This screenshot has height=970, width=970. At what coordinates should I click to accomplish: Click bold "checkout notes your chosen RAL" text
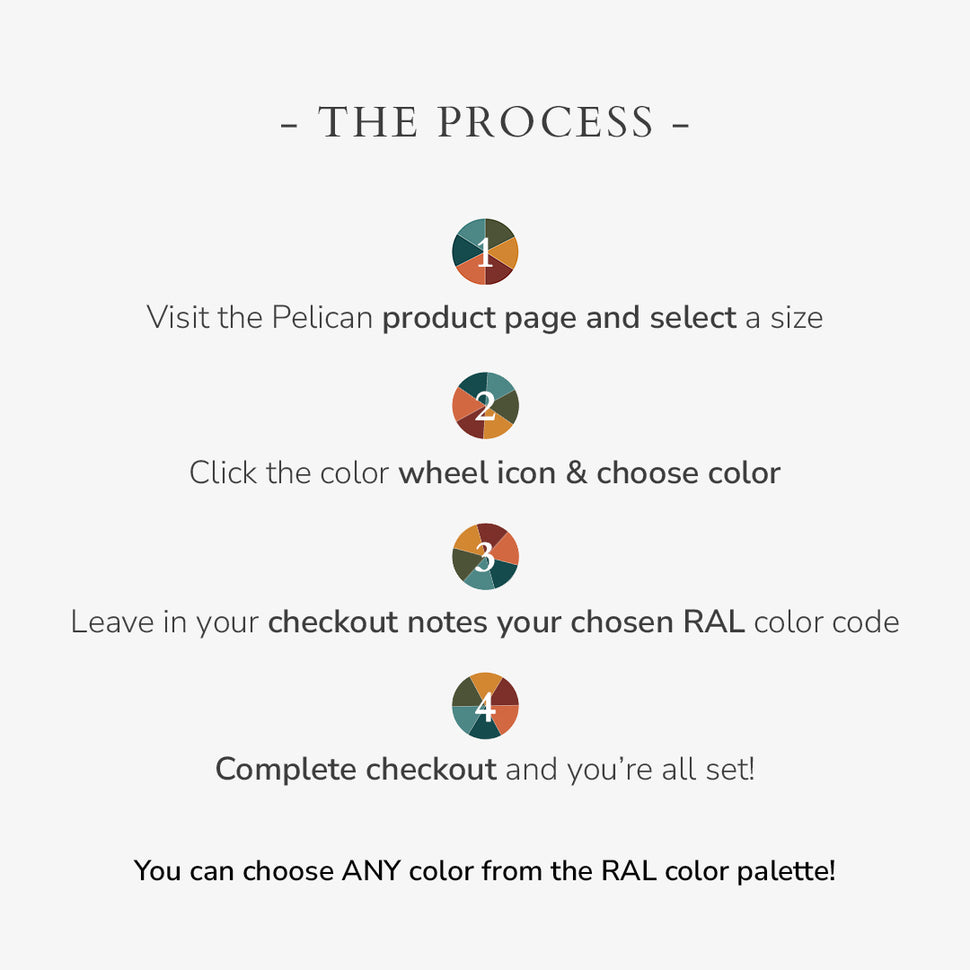pos(506,622)
